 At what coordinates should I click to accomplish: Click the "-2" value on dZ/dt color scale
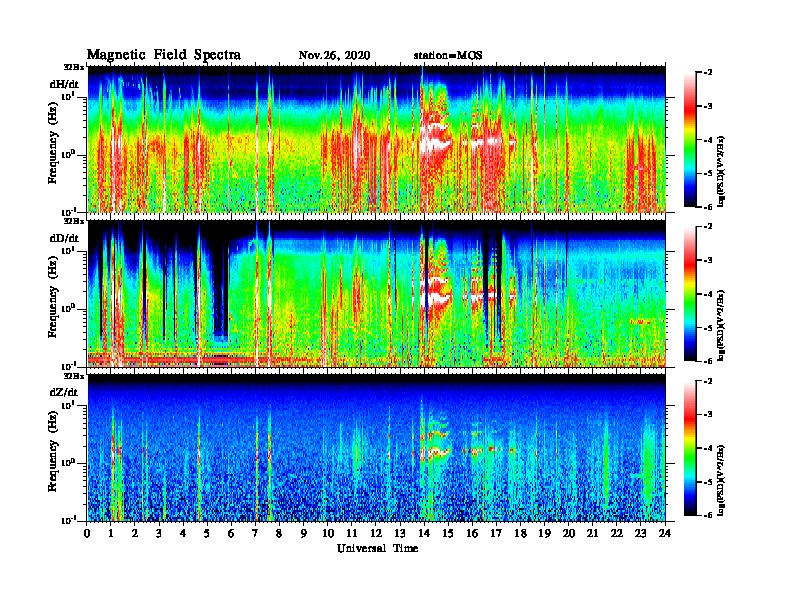708,381
